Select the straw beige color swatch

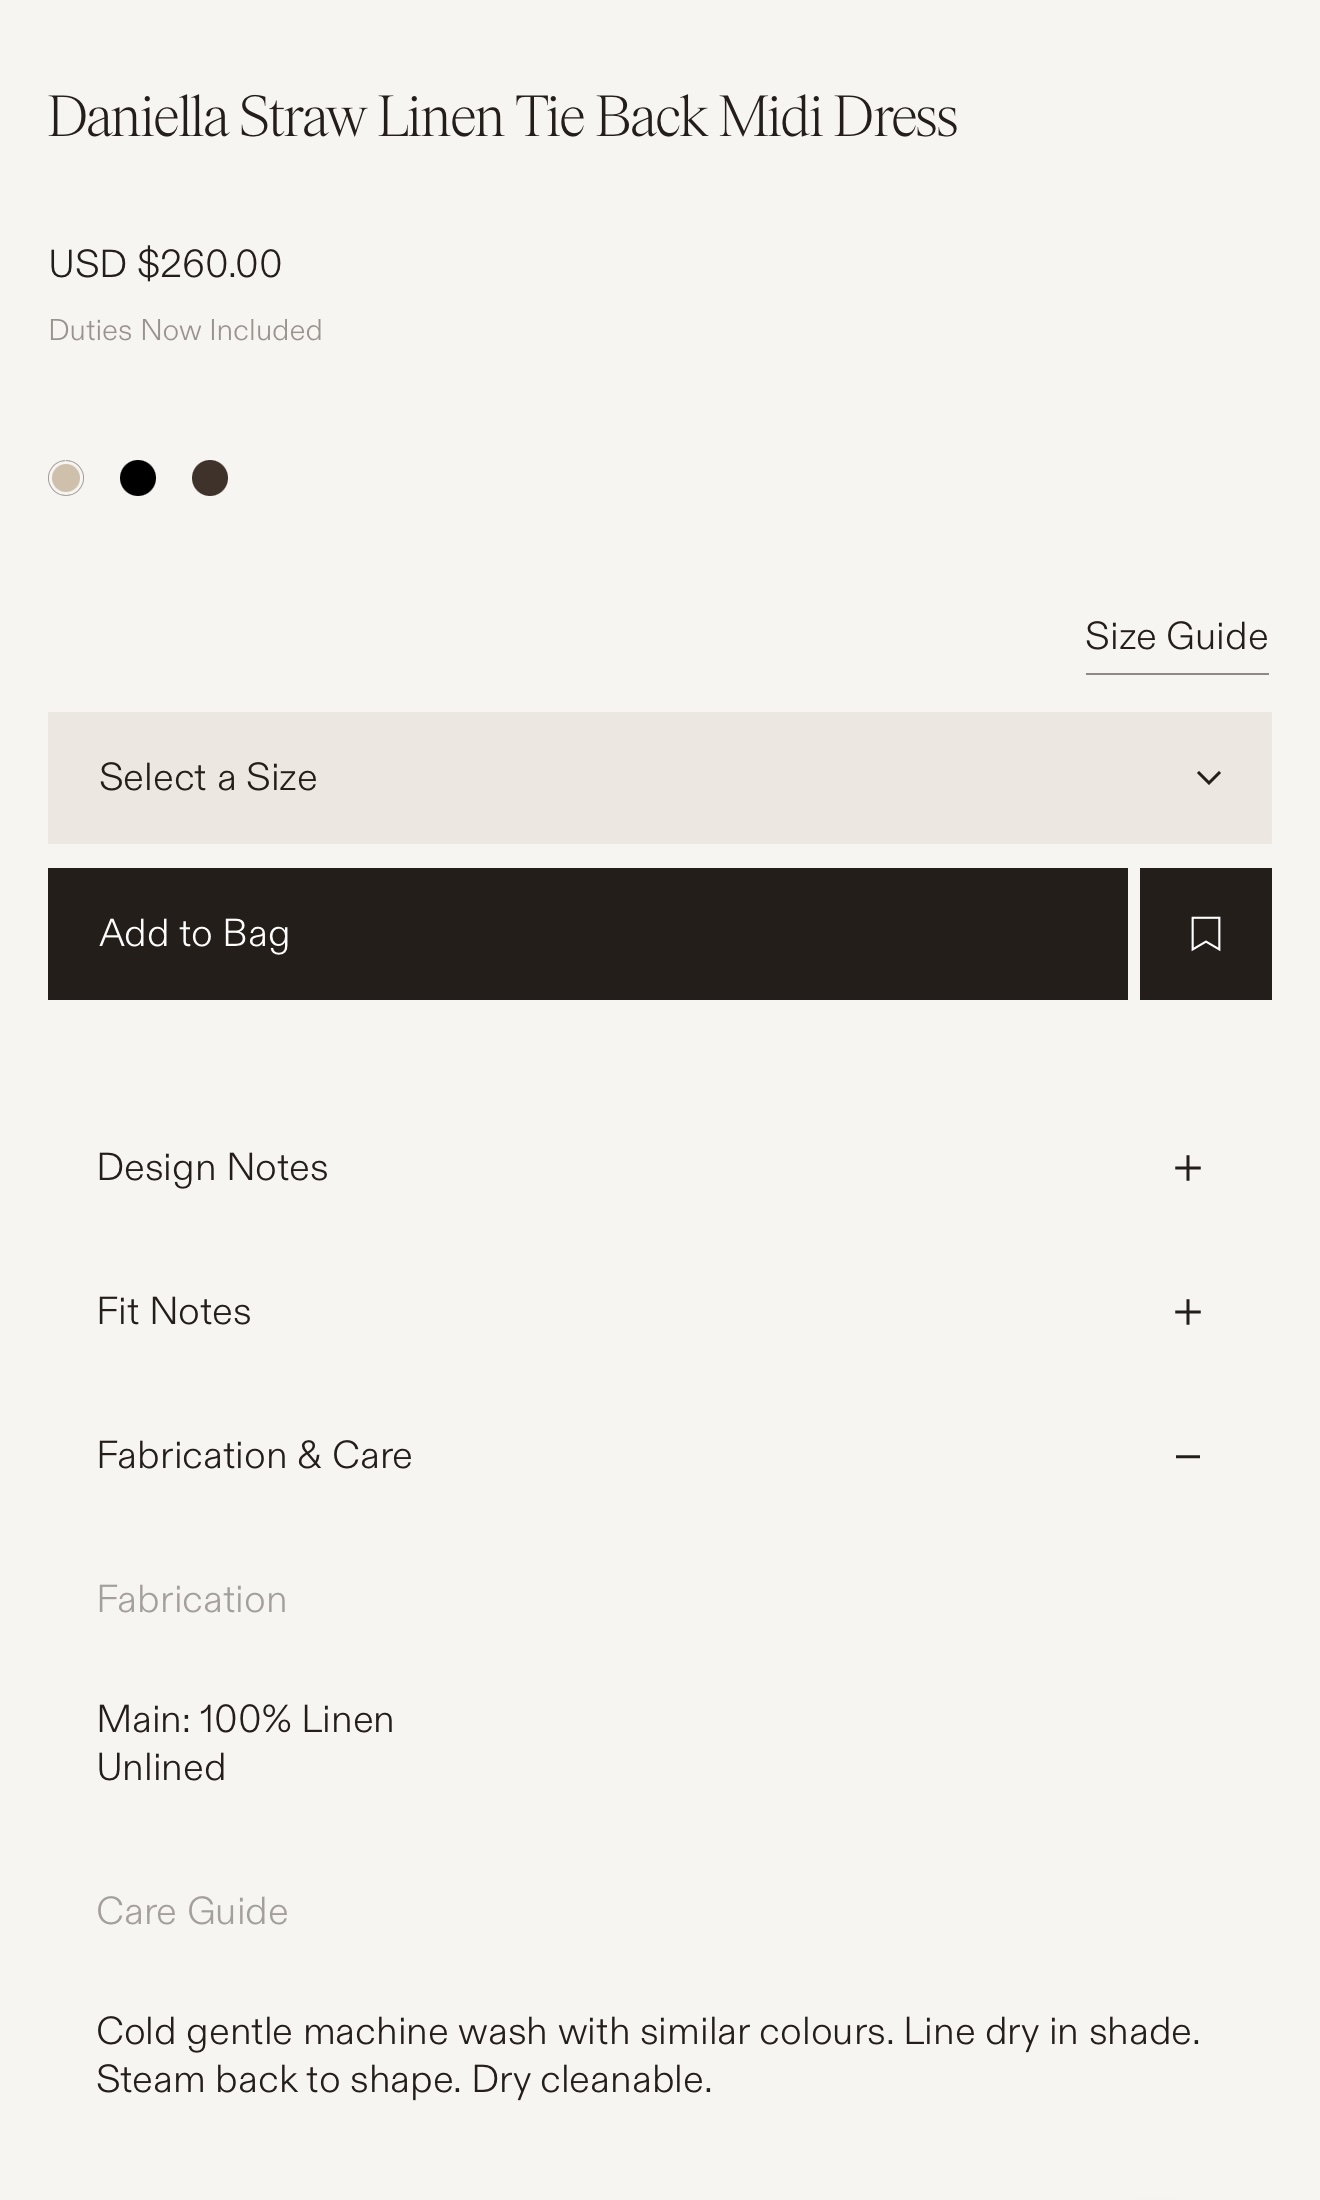(x=66, y=478)
